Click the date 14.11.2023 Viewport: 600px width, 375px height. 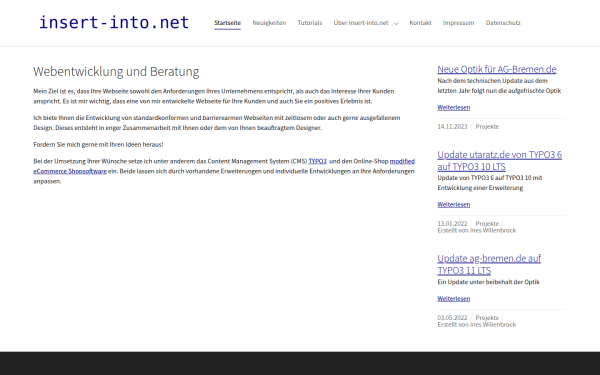[x=452, y=127]
